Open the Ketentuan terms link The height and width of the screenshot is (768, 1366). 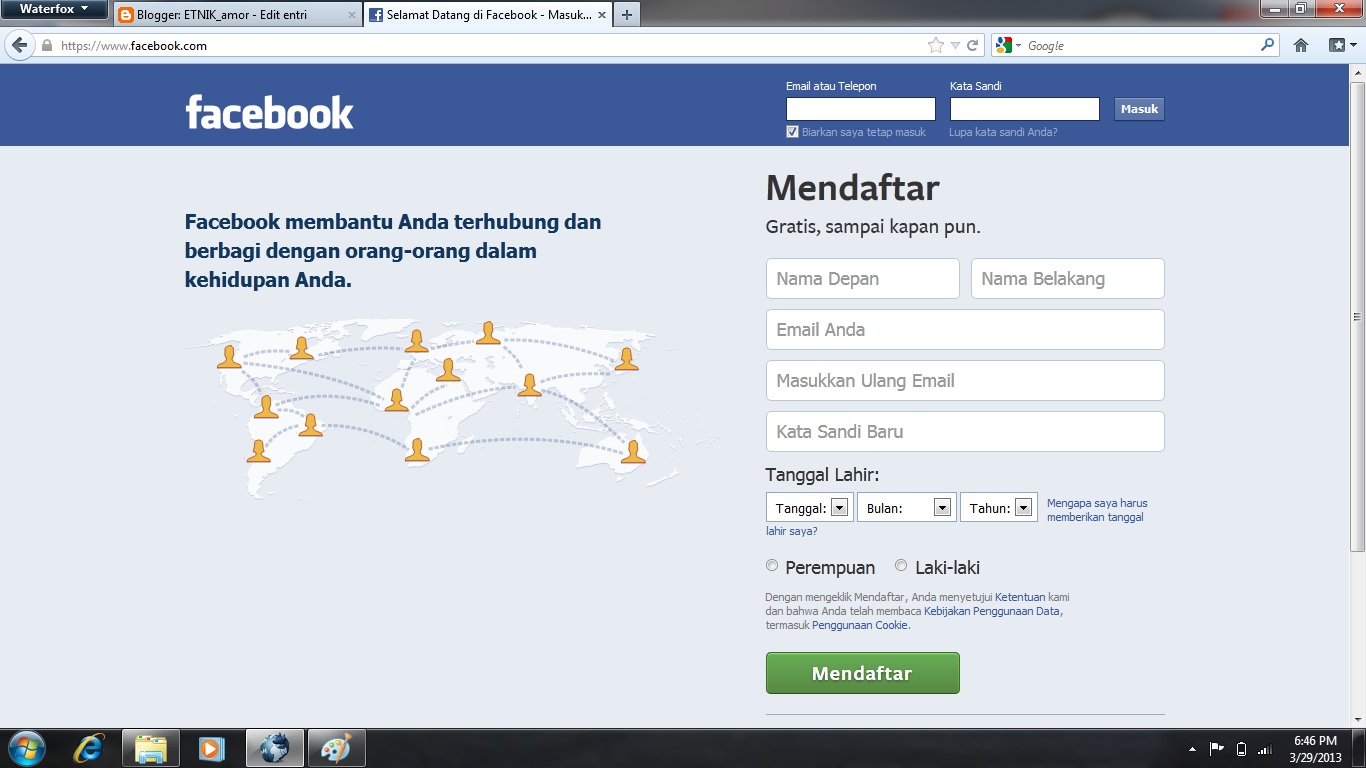point(1020,597)
